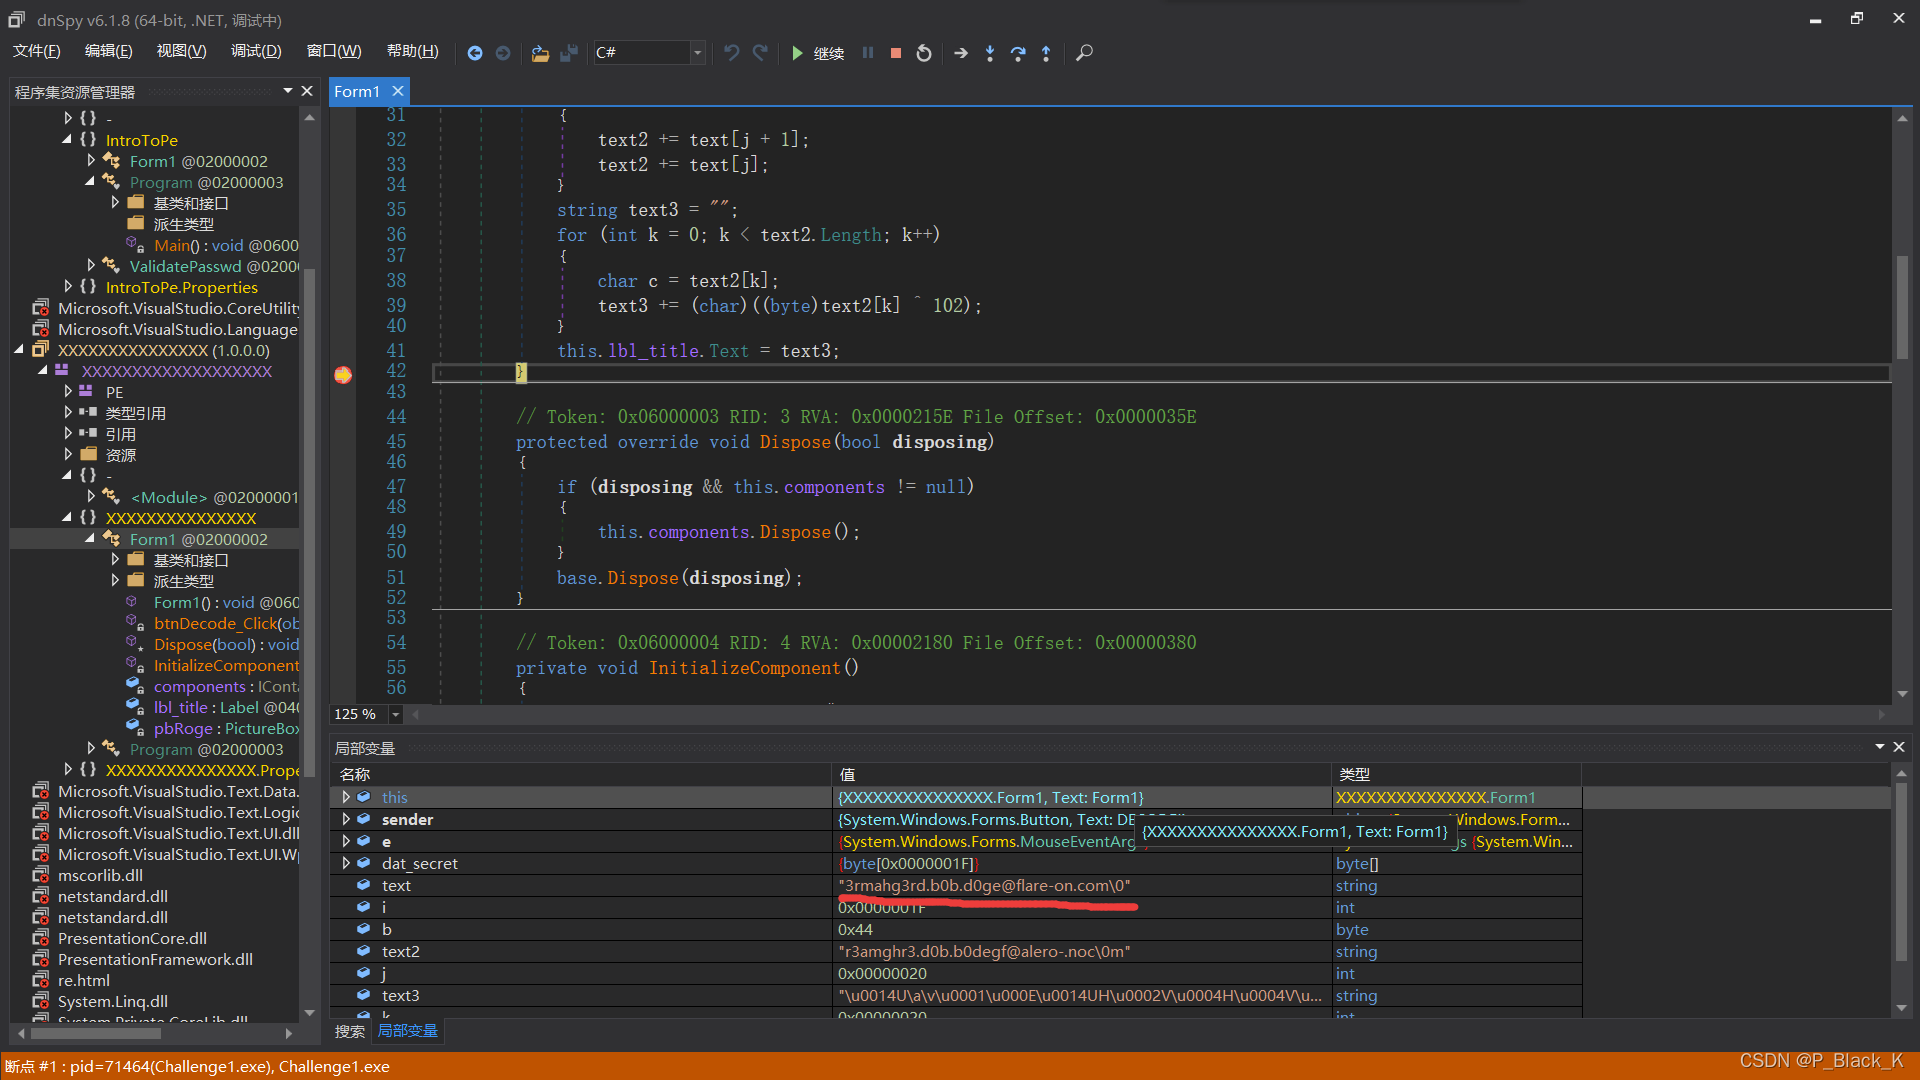Click the step over icon
This screenshot has width=1920, height=1080.
[x=1018, y=53]
